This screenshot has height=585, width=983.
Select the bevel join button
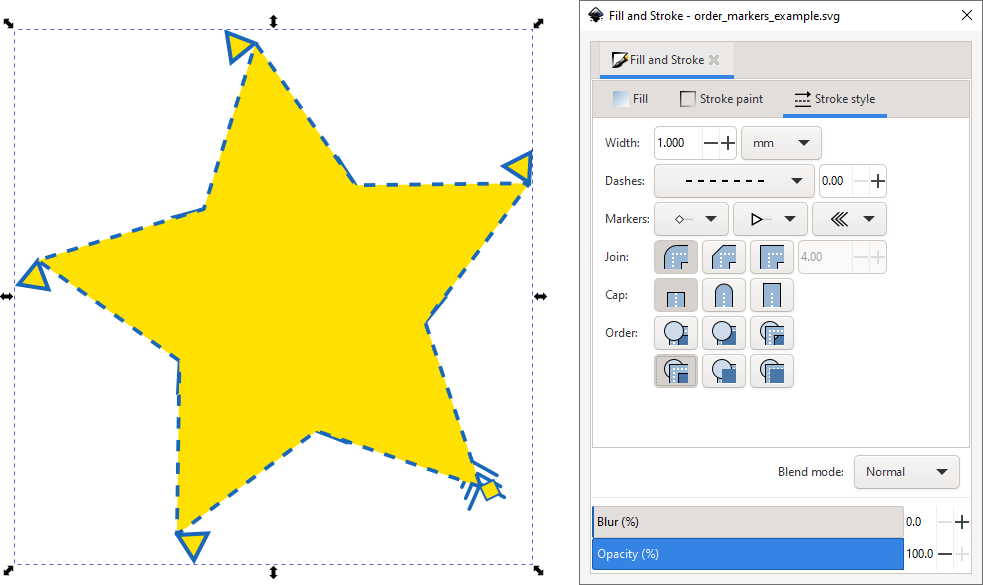coord(724,257)
